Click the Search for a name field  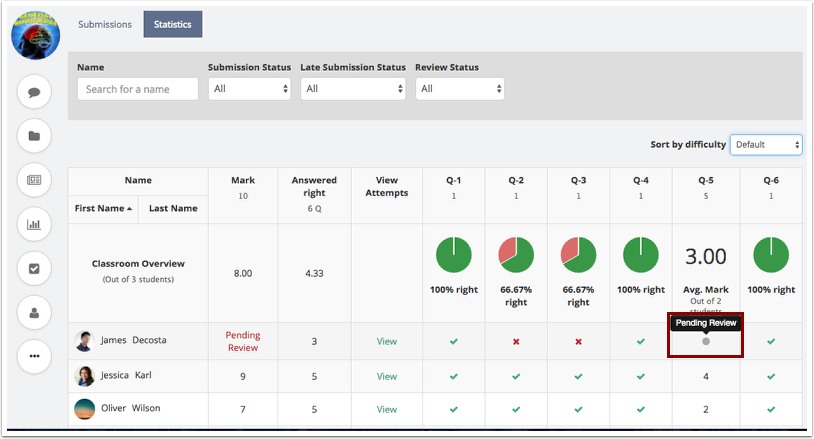[138, 89]
